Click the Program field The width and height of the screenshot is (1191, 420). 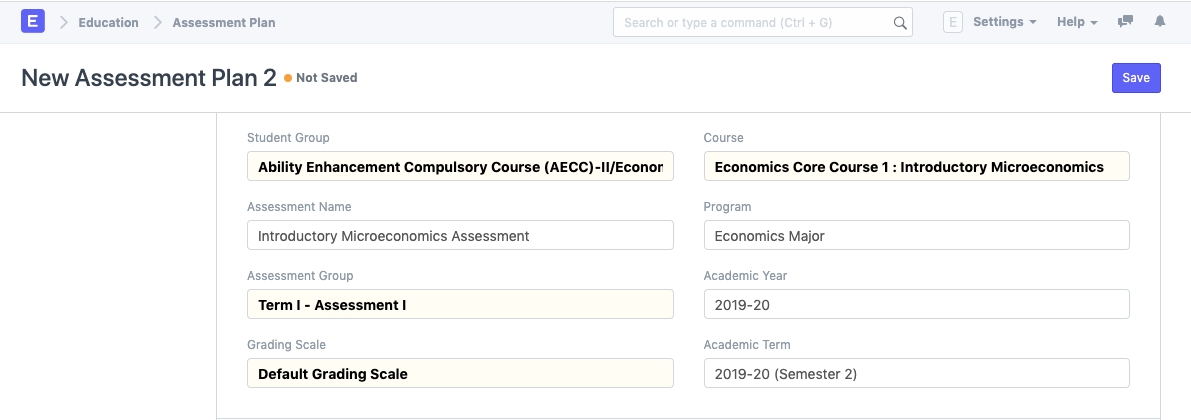(x=916, y=236)
